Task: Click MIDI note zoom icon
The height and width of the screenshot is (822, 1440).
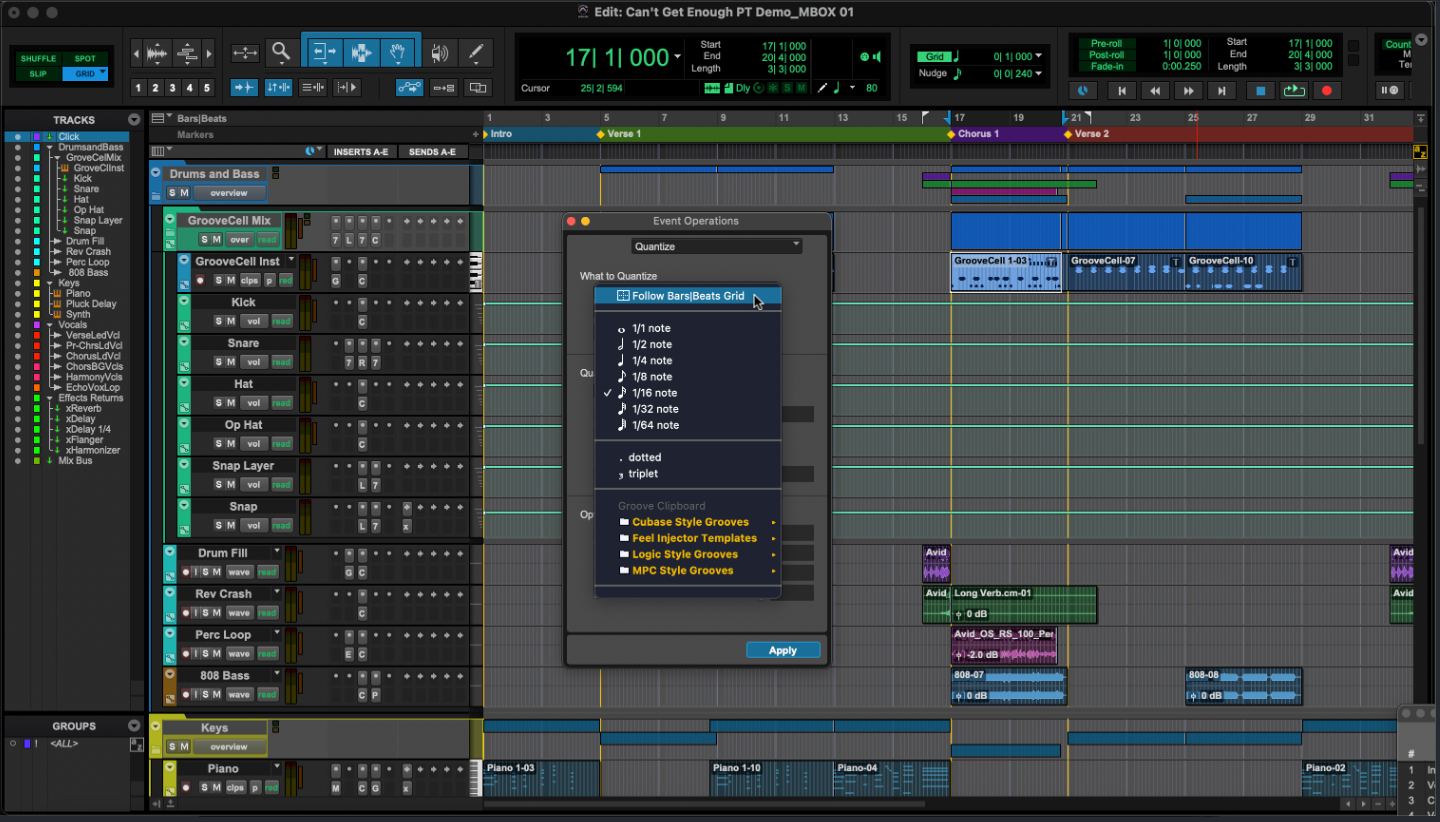Action: tap(187, 53)
